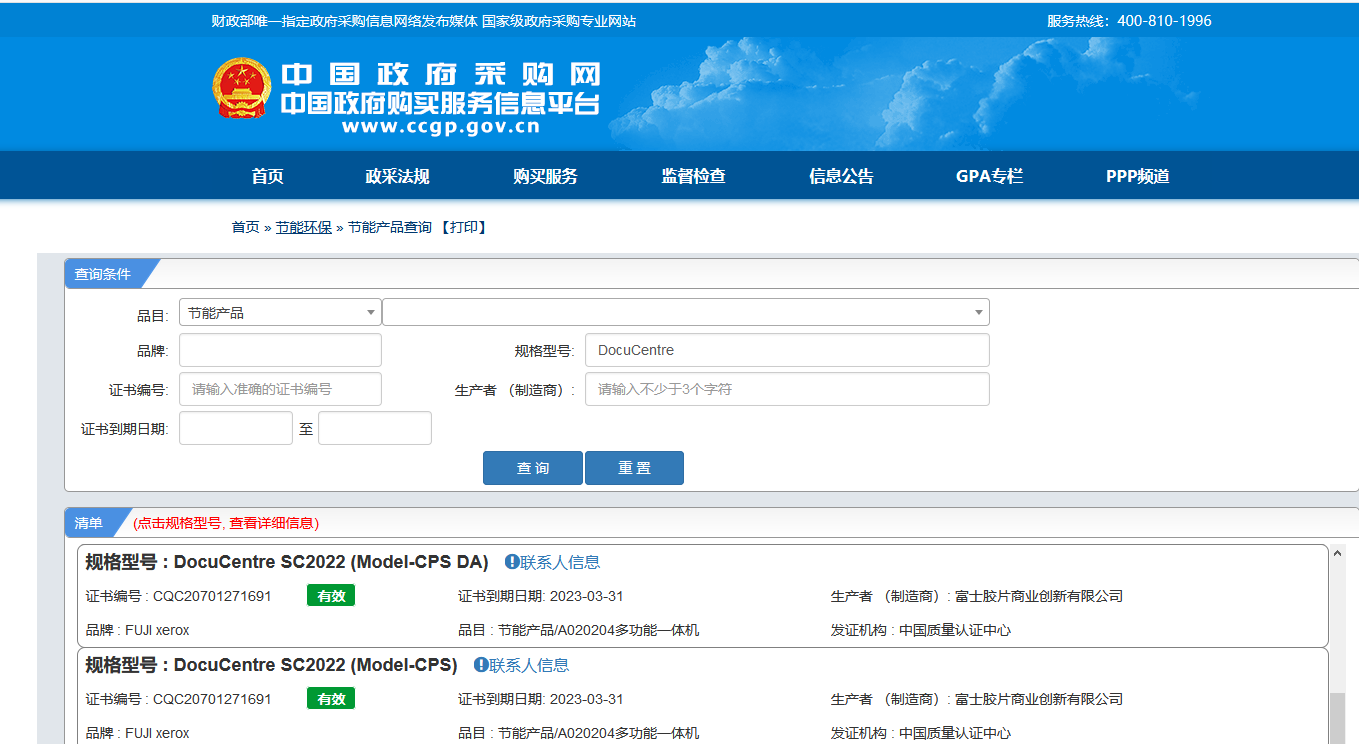Open 联系人信息 for Model-CPS DA entry
The image size is (1359, 744).
coord(560,562)
